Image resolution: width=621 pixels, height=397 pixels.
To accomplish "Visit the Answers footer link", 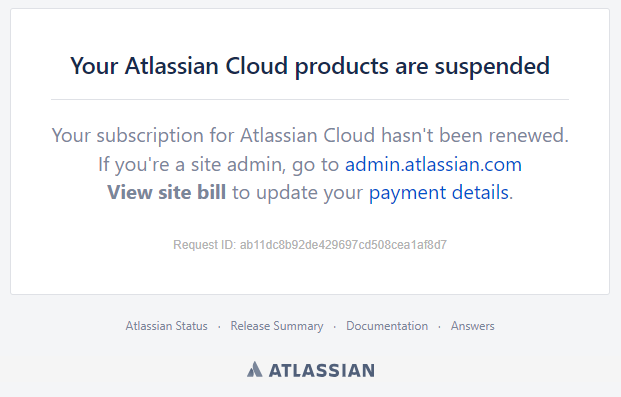I will 472,326.
